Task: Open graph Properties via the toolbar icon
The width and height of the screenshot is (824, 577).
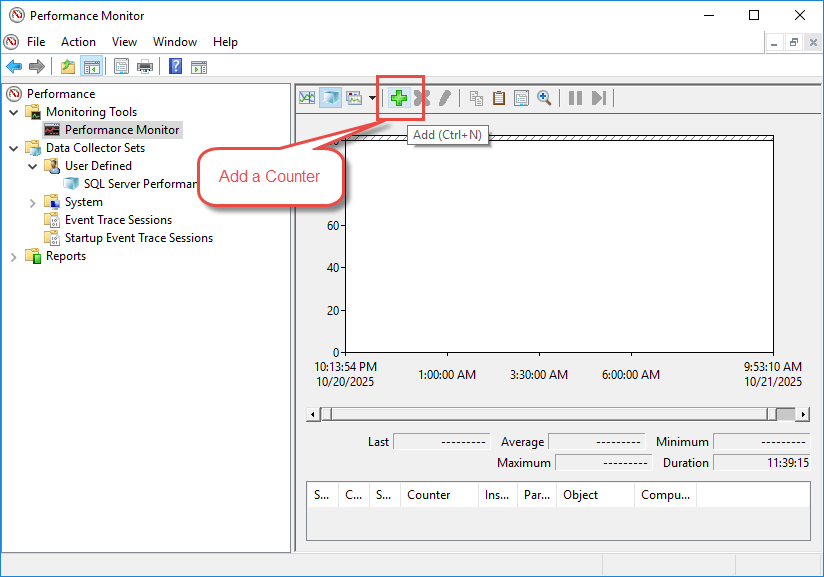Action: [x=521, y=97]
